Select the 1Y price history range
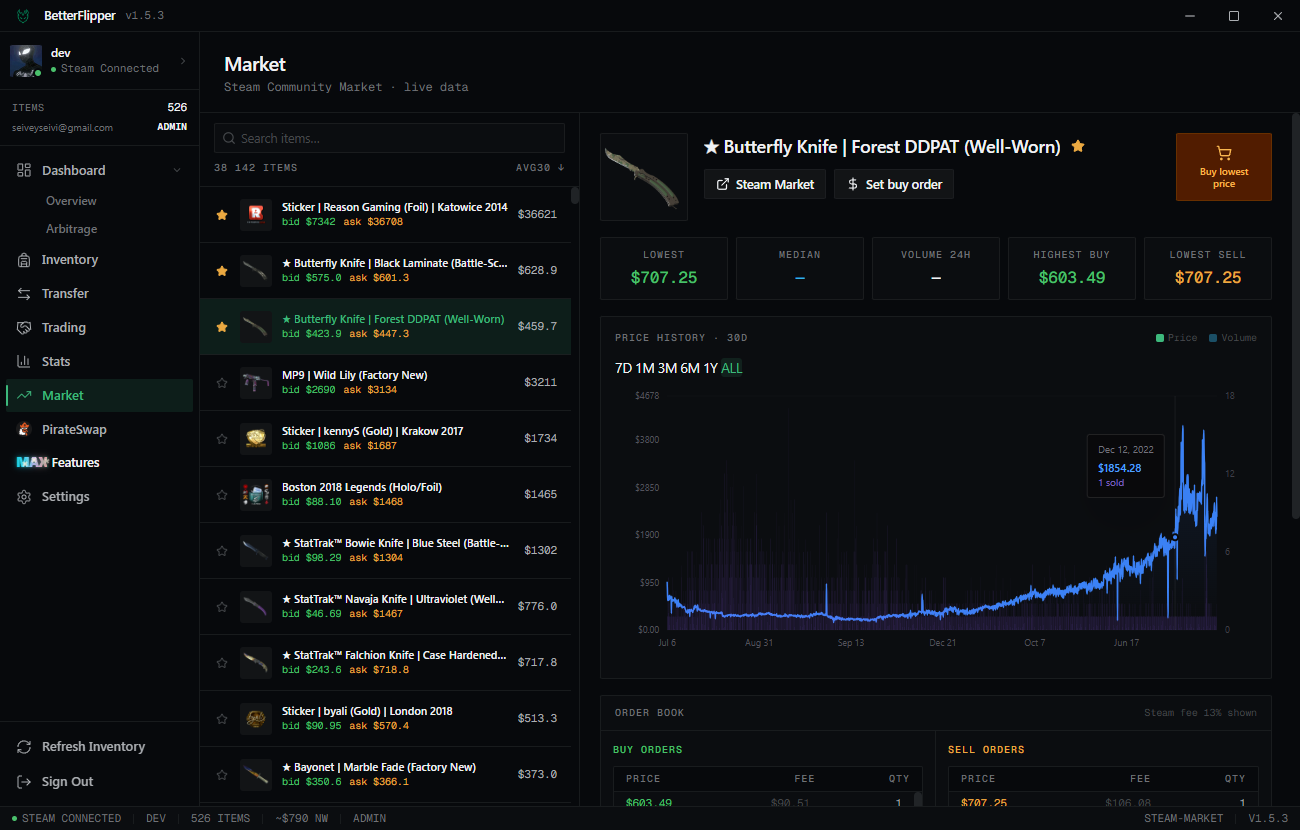Image resolution: width=1300 pixels, height=830 pixels. 710,369
